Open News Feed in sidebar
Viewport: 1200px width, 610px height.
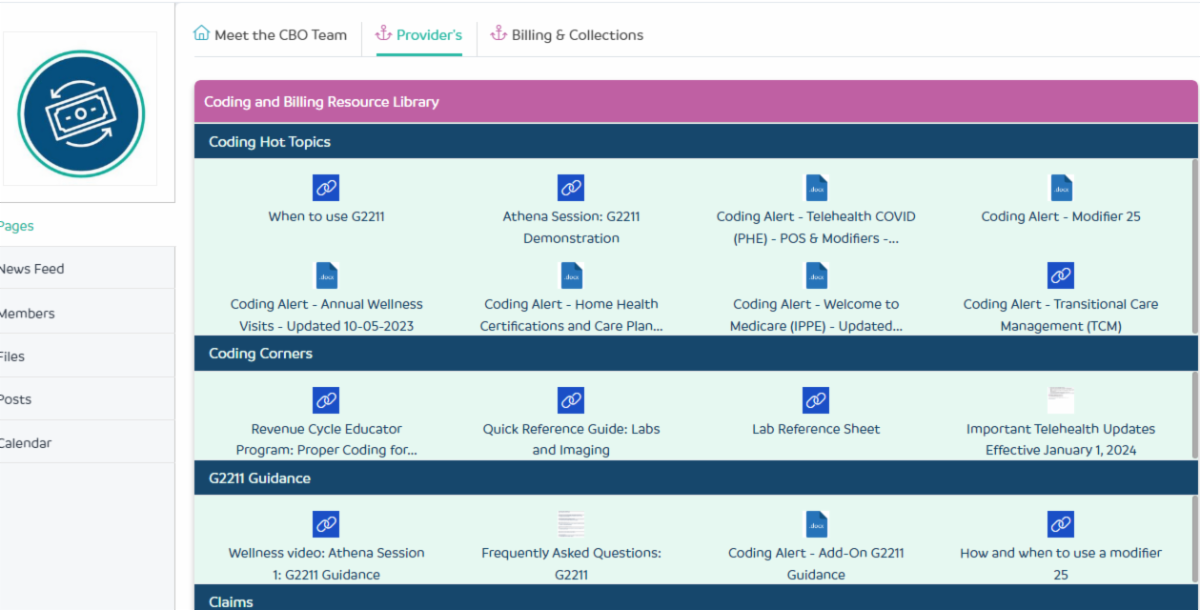32,269
